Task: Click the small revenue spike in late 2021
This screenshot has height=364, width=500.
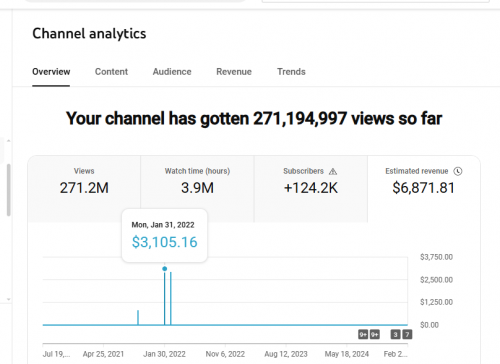Action: 138,317
